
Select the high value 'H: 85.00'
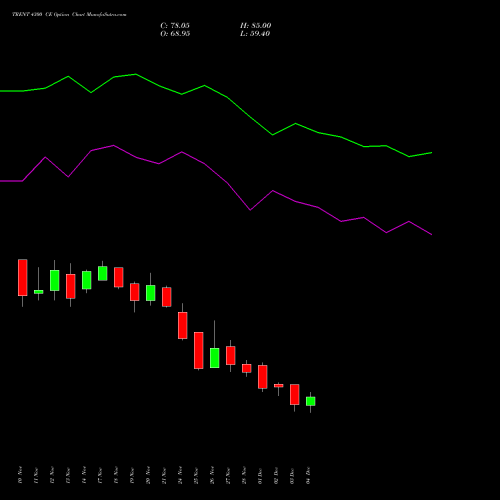pos(256,26)
